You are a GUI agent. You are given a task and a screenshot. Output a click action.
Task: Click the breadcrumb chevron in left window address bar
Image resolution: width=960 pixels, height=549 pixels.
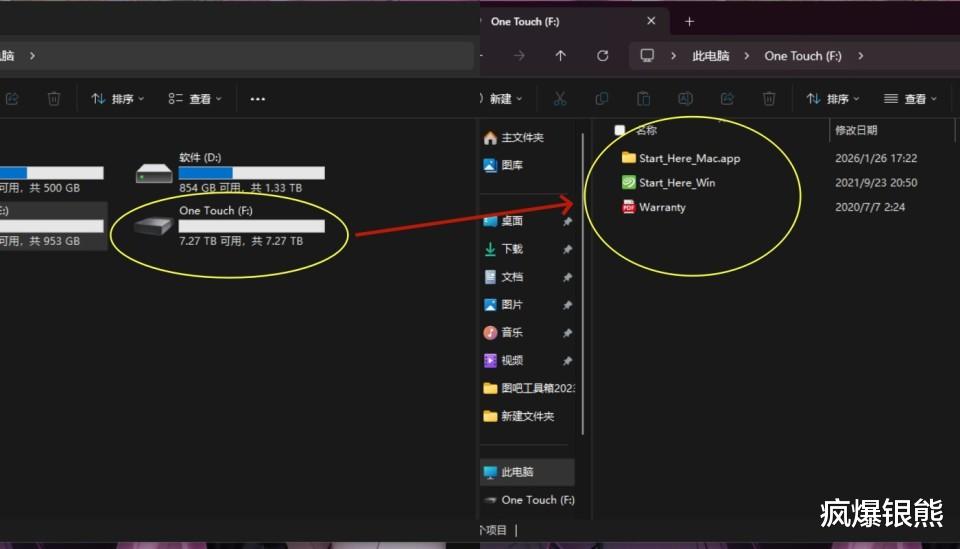32,56
